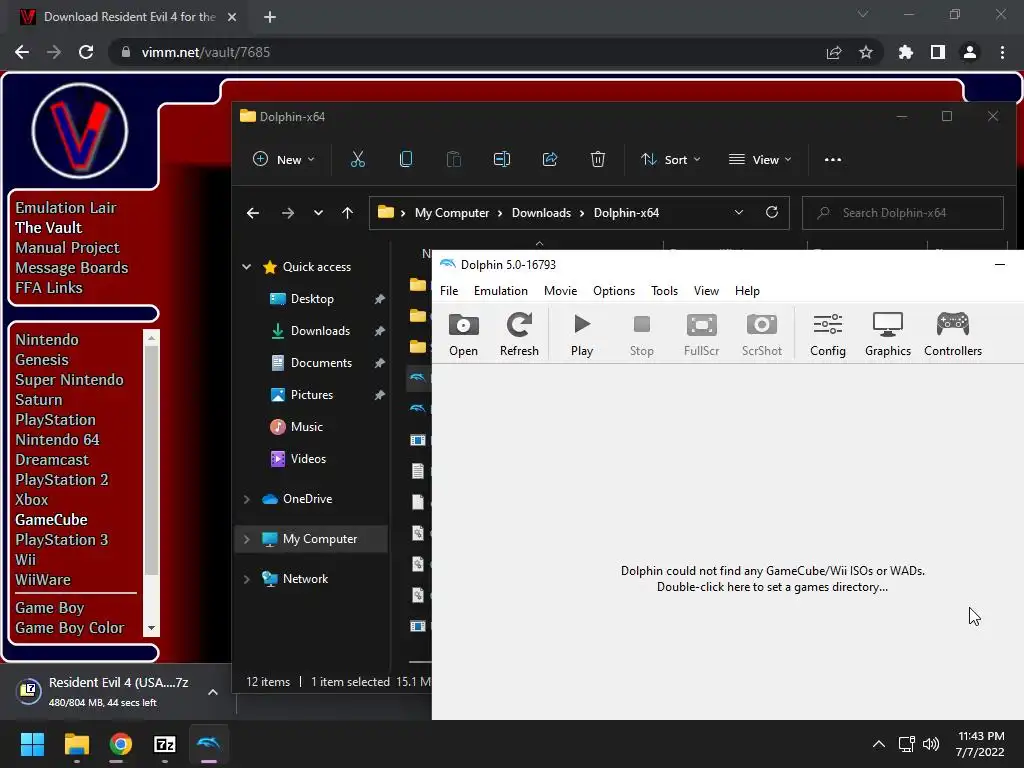
Task: Open recent locations chevron in File Explorer
Action: pos(318,213)
